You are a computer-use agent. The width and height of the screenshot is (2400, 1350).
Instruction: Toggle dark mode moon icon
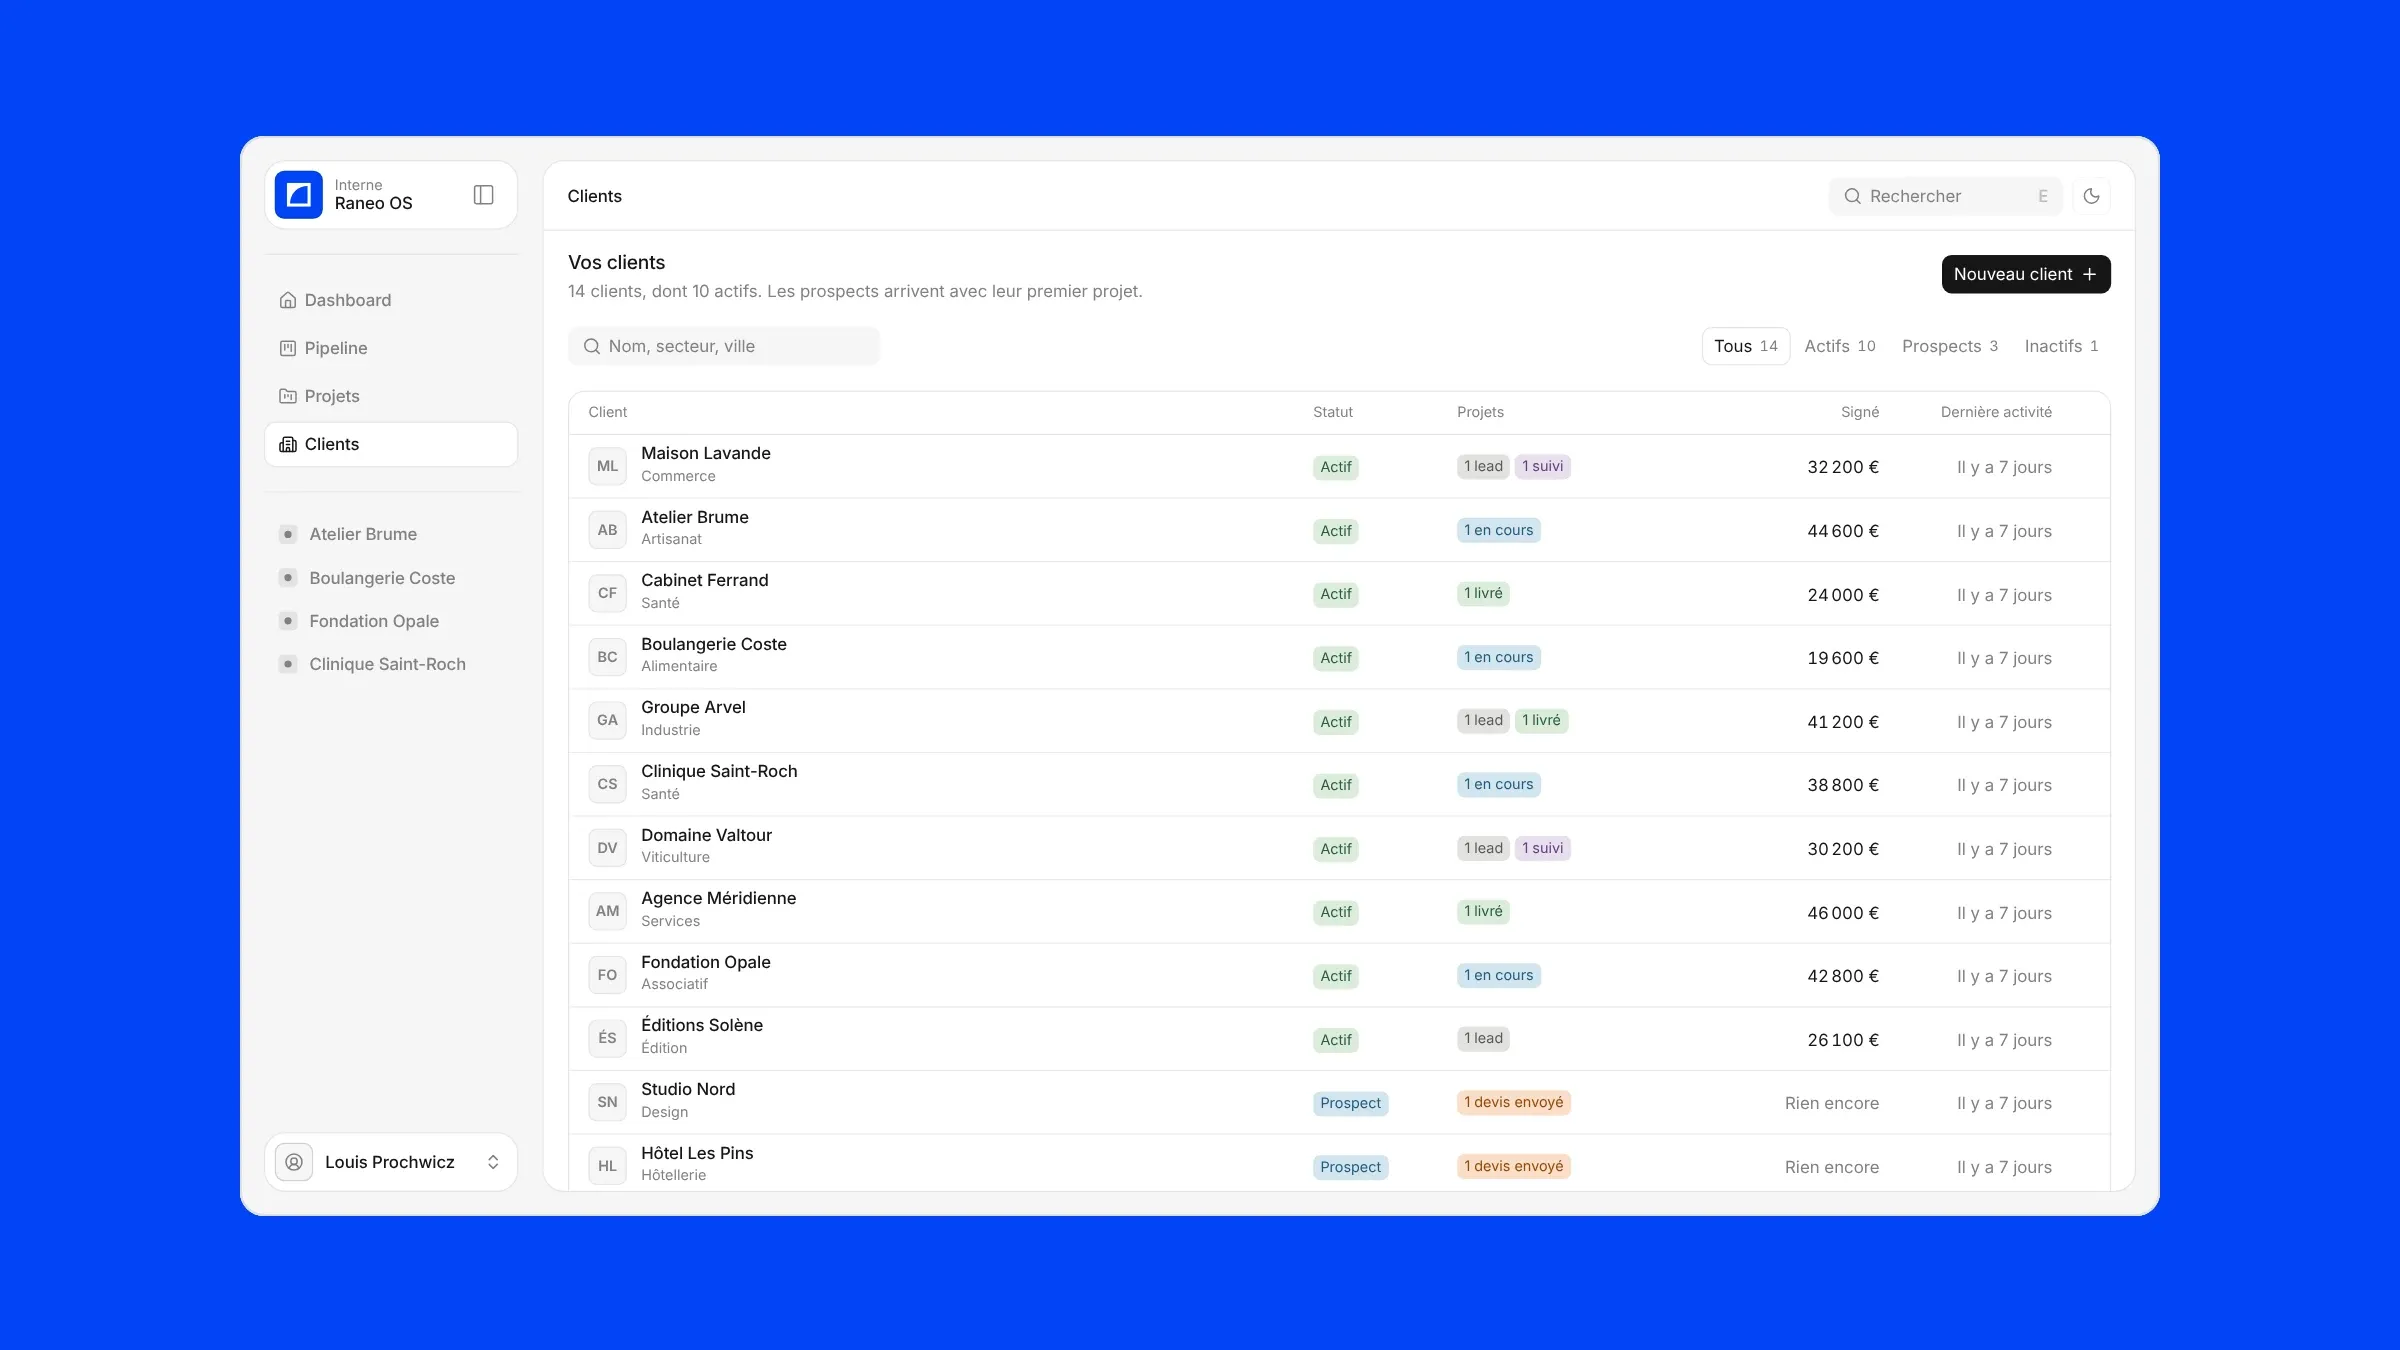point(2091,196)
